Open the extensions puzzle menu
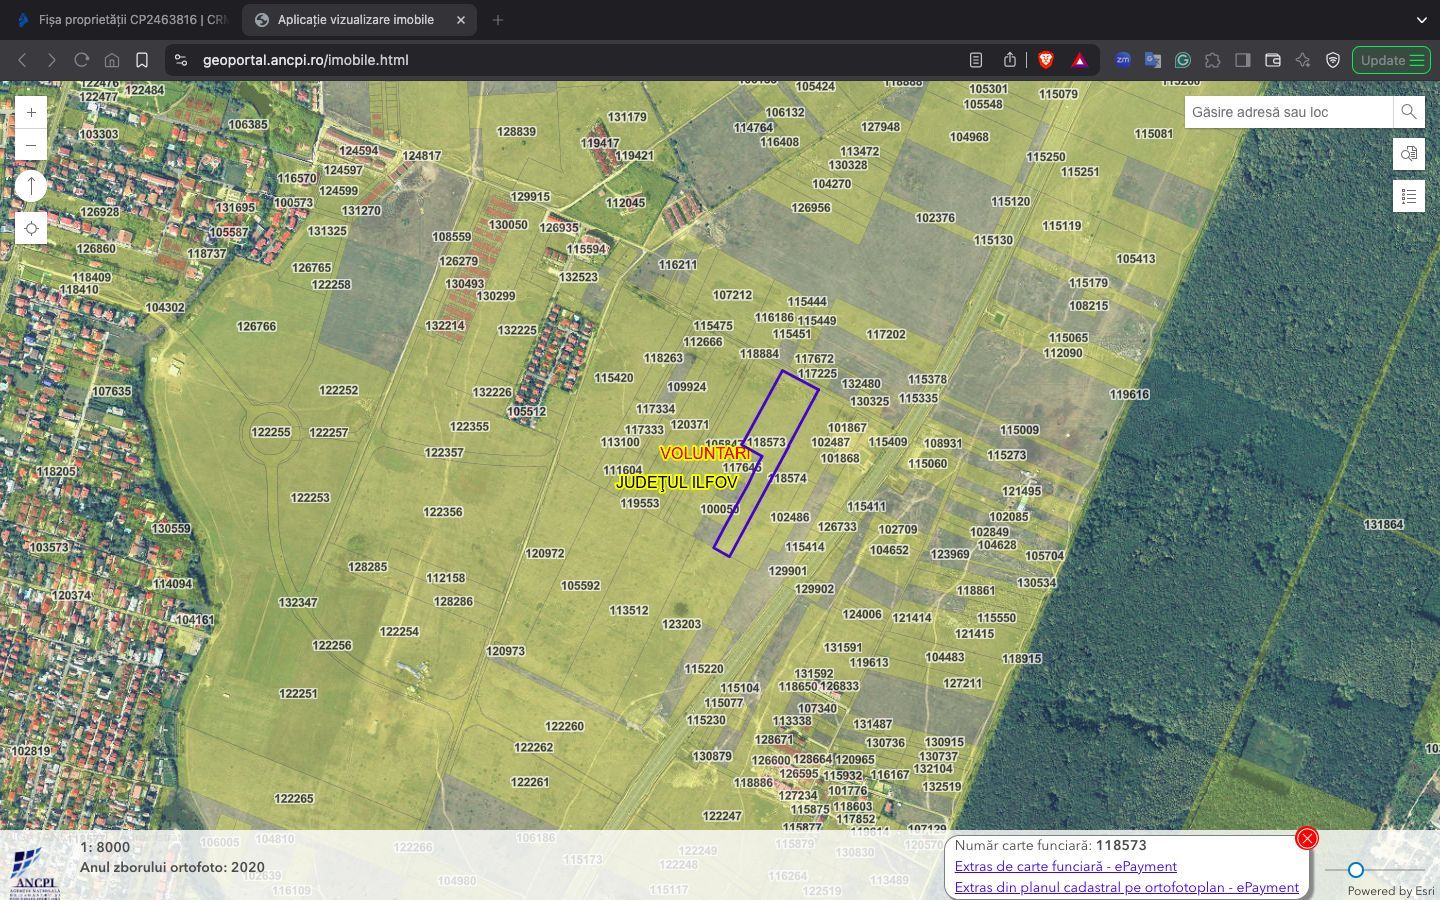This screenshot has height=900, width=1440. pyautogui.click(x=1212, y=60)
